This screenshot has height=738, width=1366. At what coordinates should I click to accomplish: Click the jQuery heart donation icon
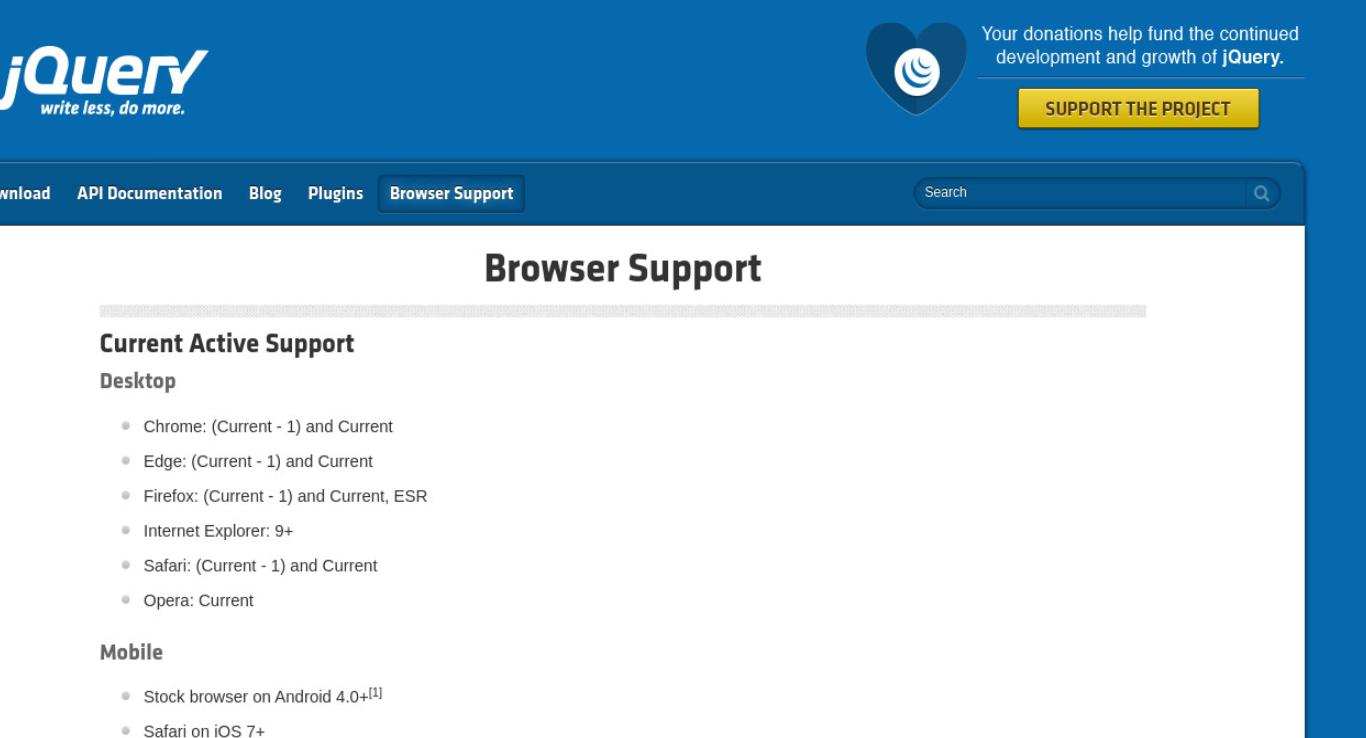click(916, 69)
